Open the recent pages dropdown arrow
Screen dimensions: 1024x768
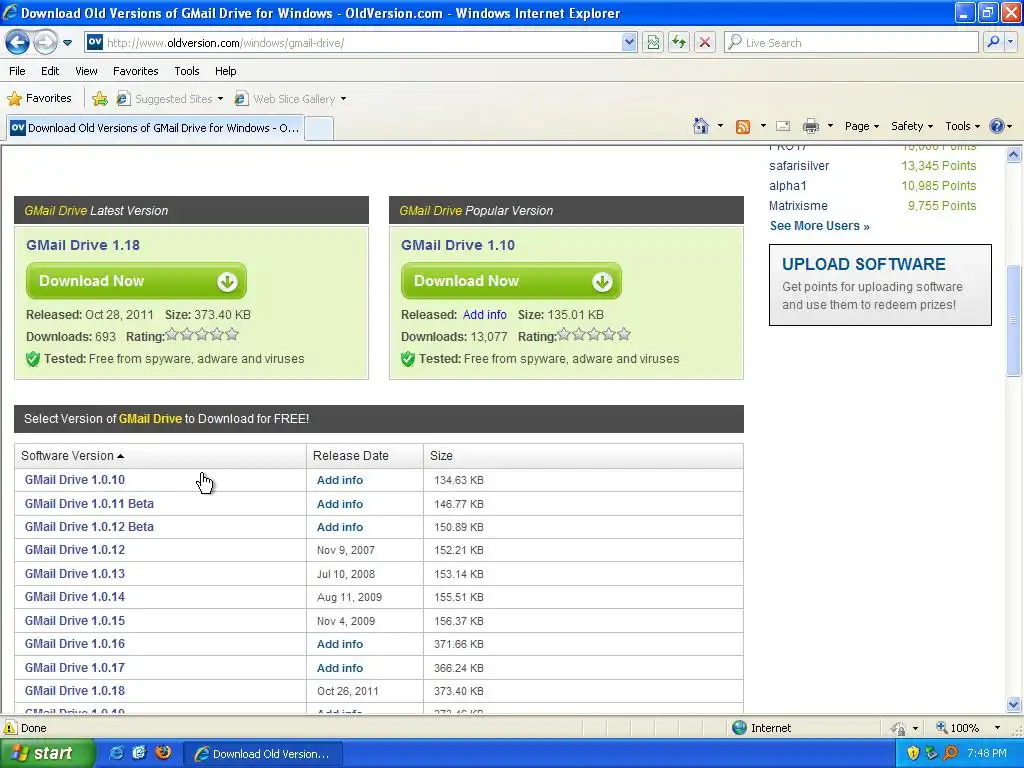pyautogui.click(x=67, y=43)
